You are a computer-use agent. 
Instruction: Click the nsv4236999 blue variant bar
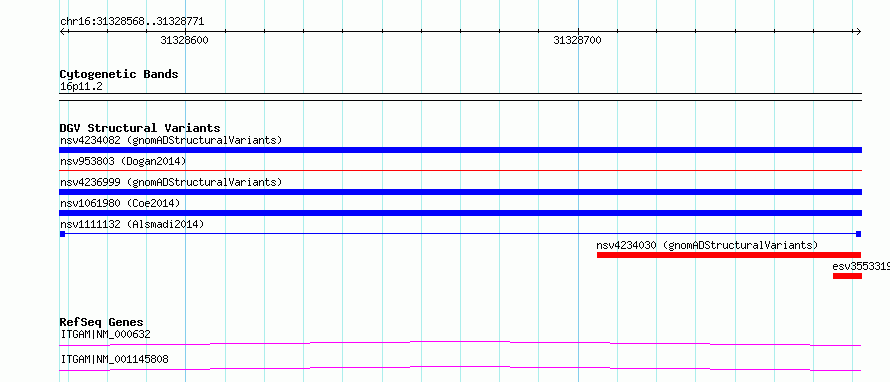pos(460,192)
